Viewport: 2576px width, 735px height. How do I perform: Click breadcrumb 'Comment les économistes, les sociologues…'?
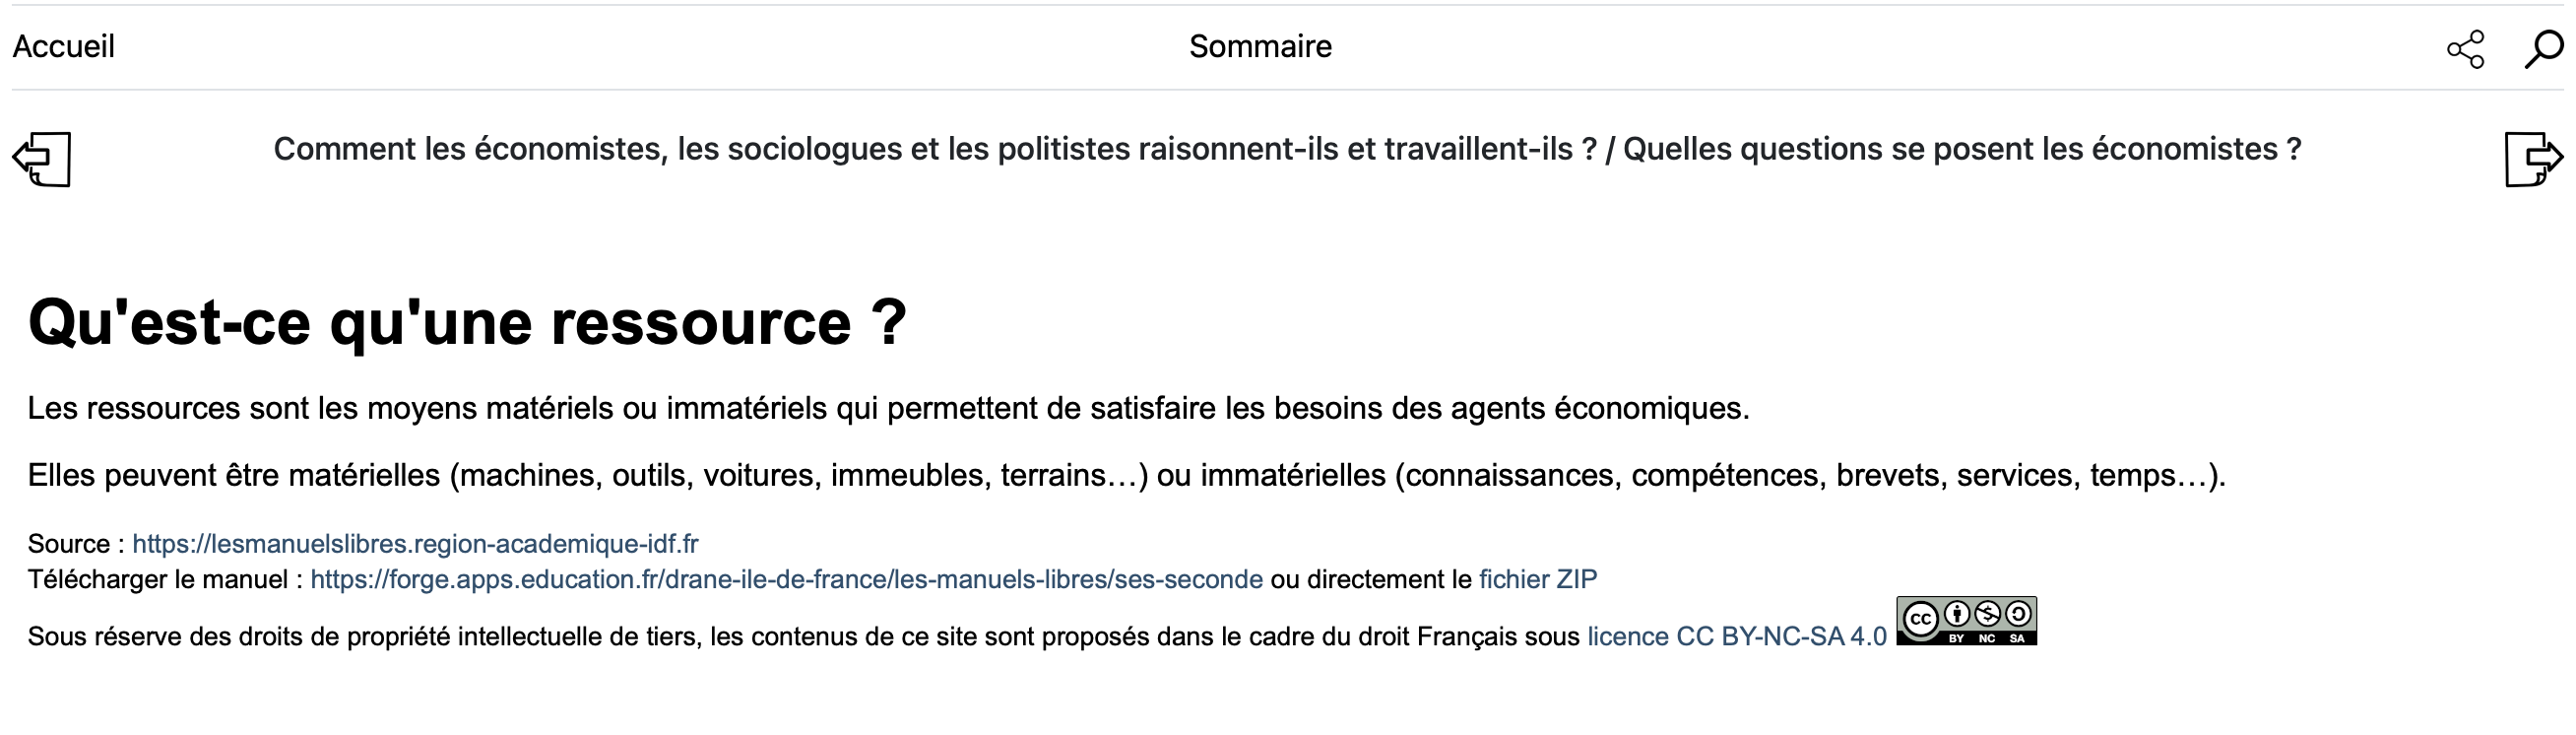point(934,149)
